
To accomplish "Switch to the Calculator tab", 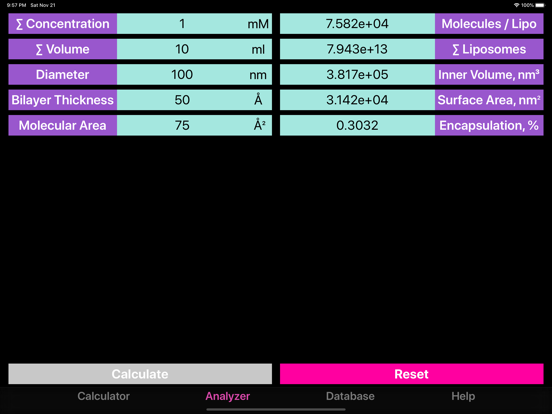I will point(104,396).
